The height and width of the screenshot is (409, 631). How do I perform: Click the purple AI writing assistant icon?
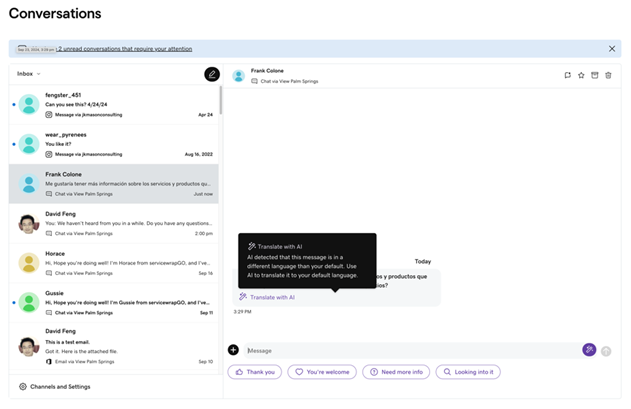(x=589, y=349)
